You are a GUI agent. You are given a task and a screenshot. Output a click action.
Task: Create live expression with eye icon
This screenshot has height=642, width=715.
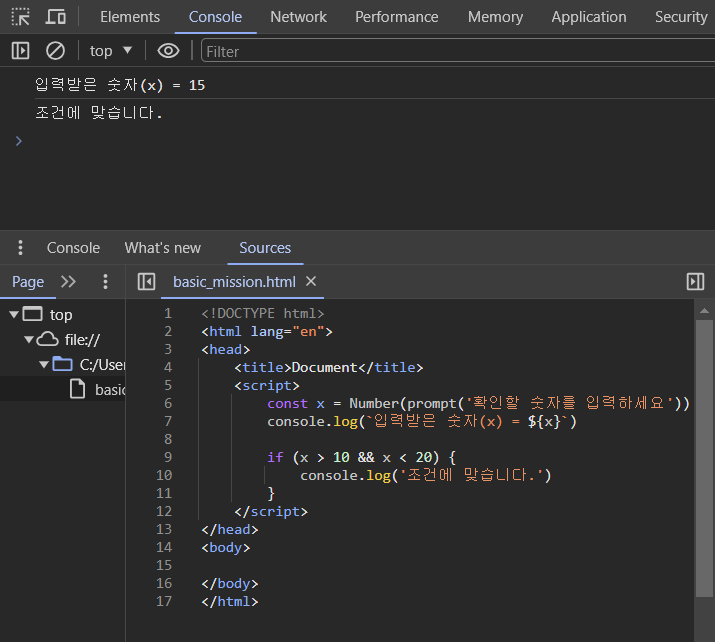168,51
